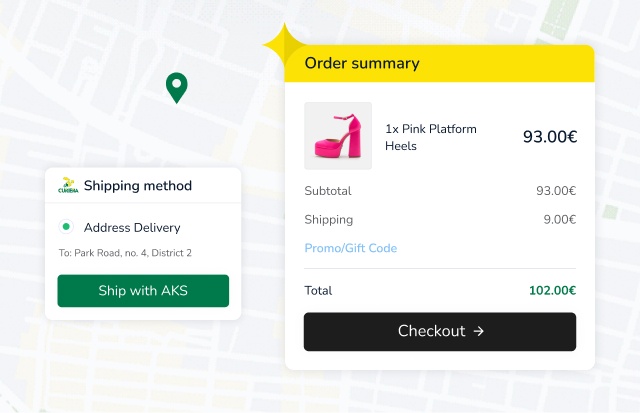The image size is (640, 413).
Task: Click the Shipping row label in summary
Action: (x=328, y=219)
